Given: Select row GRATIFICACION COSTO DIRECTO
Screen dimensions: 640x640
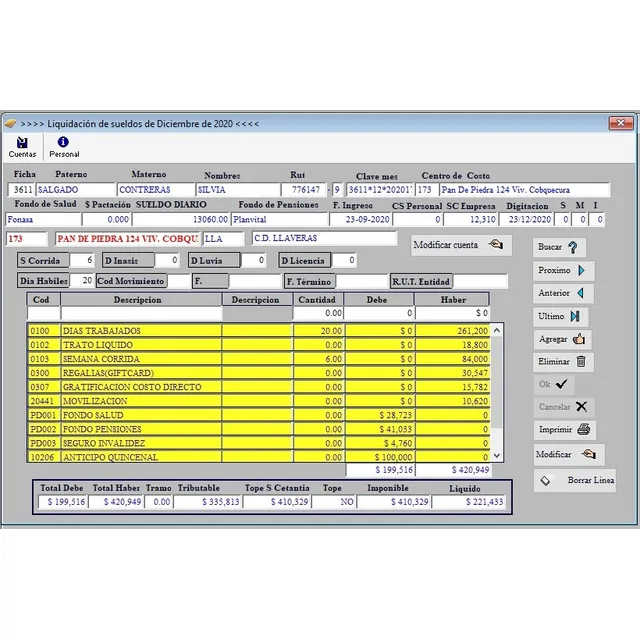Looking at the screenshot, I should pyautogui.click(x=259, y=387).
